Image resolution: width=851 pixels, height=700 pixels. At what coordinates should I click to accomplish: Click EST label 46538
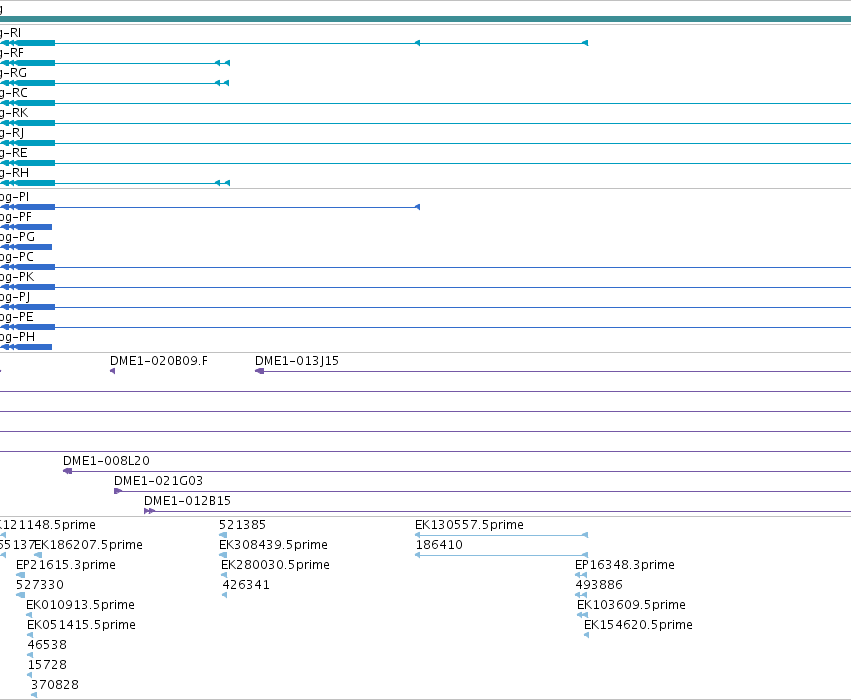[x=47, y=645]
